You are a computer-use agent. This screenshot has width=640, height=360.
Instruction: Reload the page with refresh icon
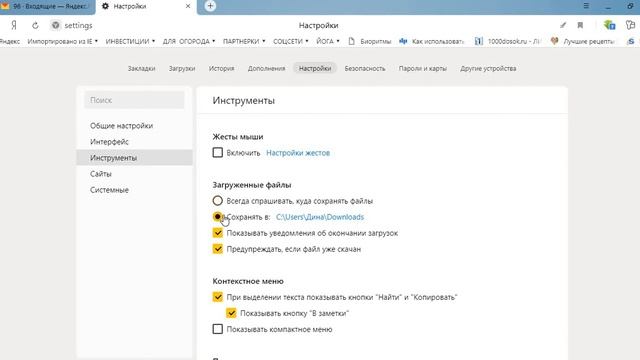(x=35, y=25)
